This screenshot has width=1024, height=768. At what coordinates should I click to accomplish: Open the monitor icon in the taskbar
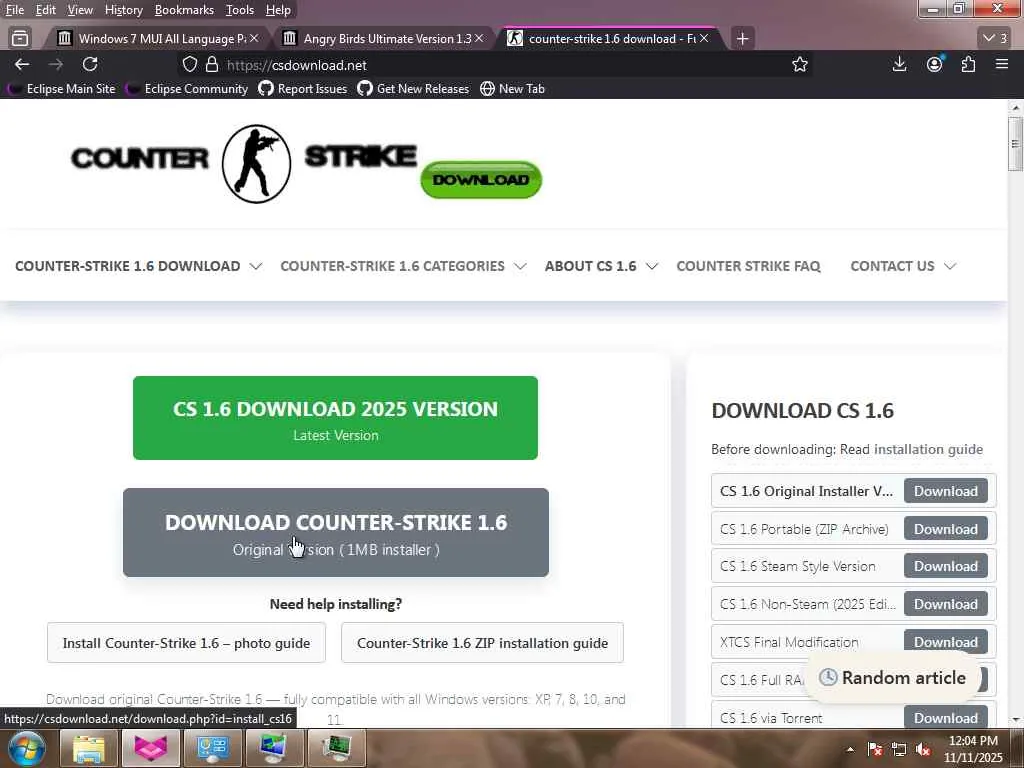[273, 748]
